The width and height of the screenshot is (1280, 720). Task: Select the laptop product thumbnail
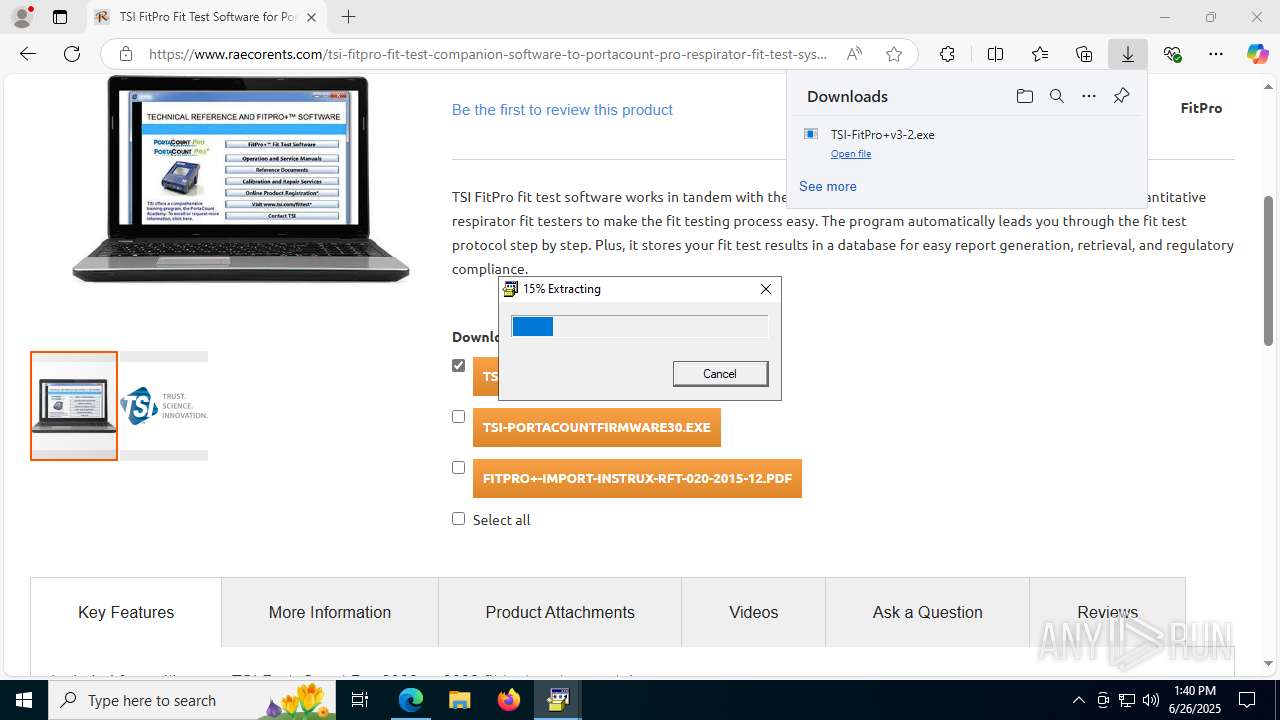click(74, 406)
